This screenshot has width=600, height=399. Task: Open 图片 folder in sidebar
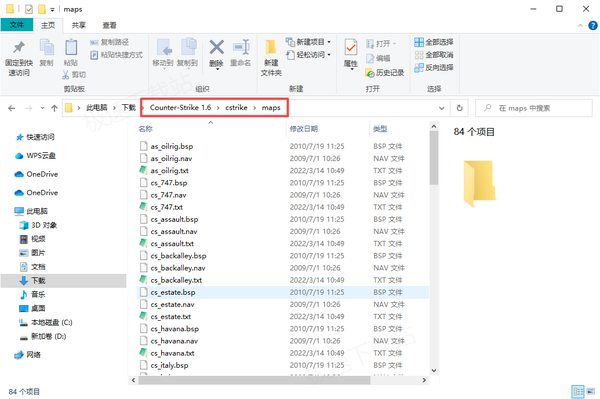tap(33, 253)
